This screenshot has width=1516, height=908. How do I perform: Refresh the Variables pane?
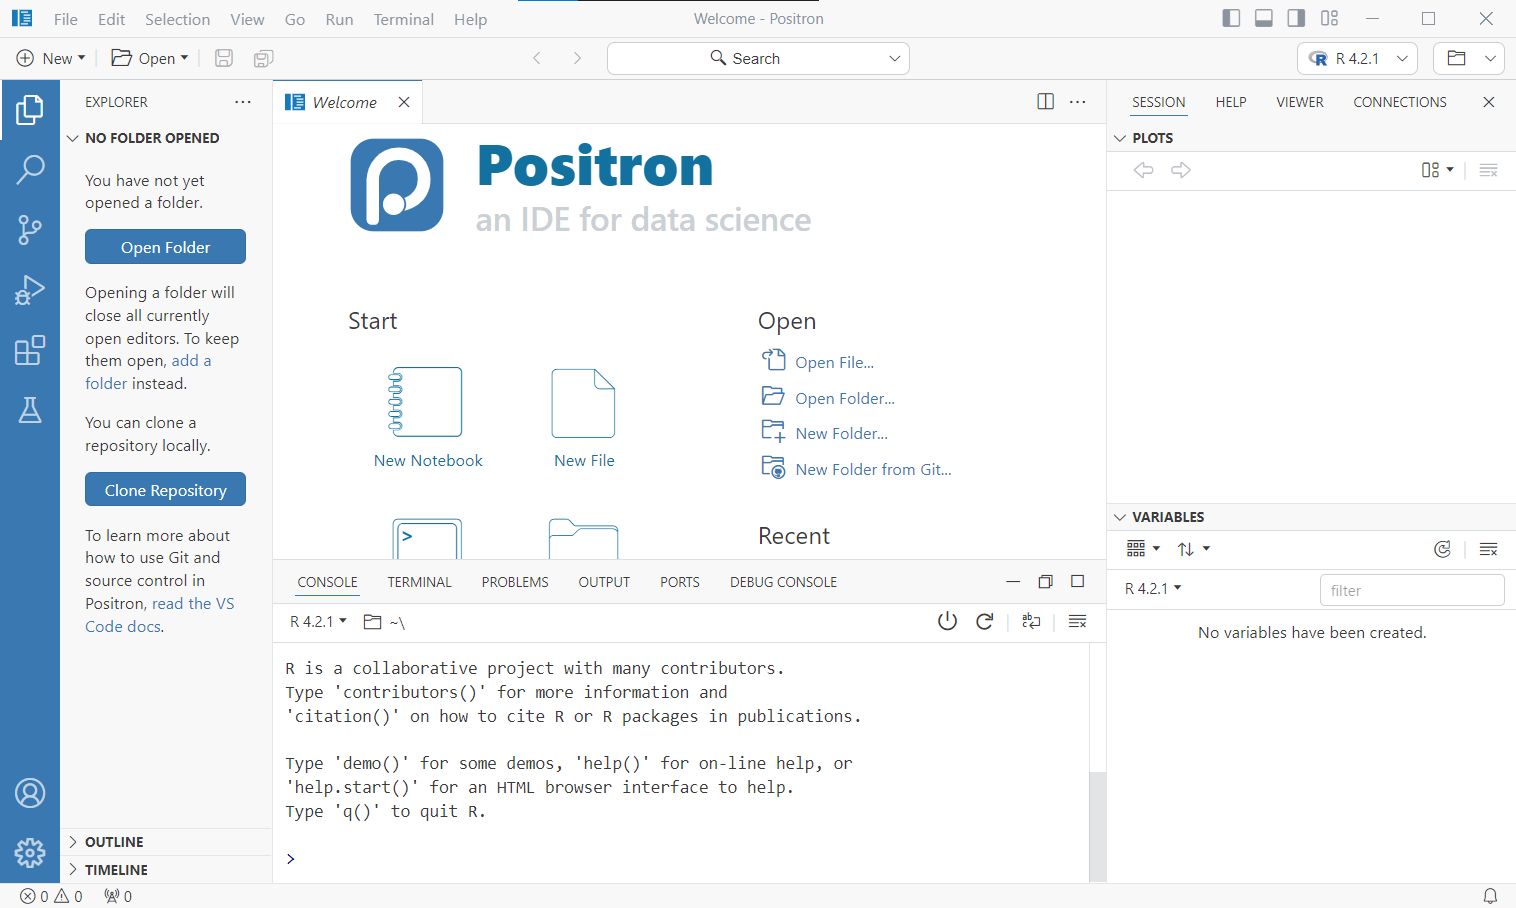[1442, 549]
